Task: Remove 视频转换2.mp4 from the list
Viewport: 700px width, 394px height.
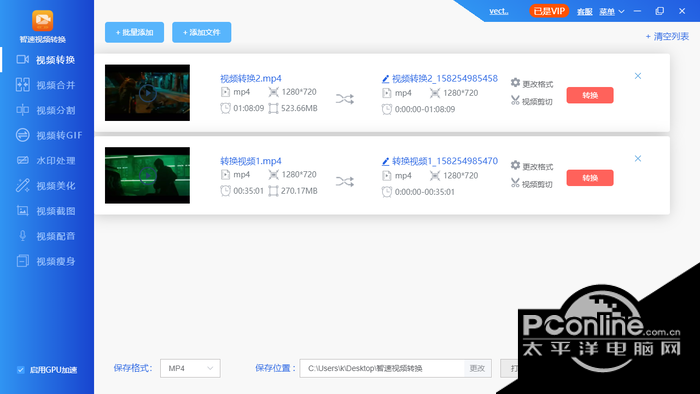Action: coord(638,76)
